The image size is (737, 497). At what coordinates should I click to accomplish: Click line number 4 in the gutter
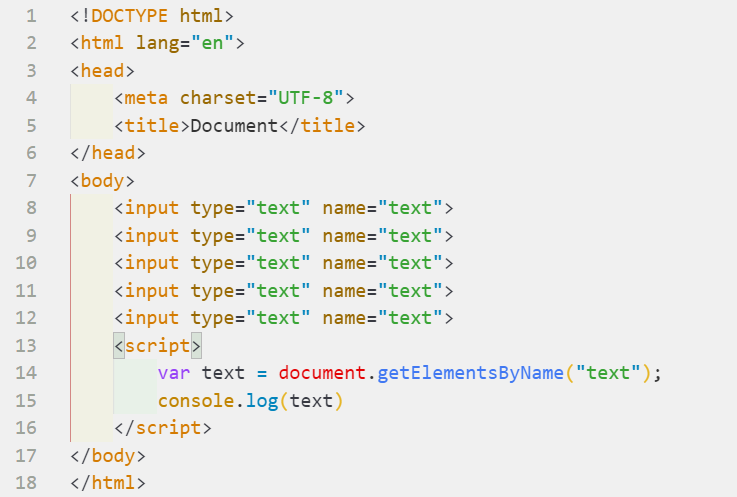[31, 98]
